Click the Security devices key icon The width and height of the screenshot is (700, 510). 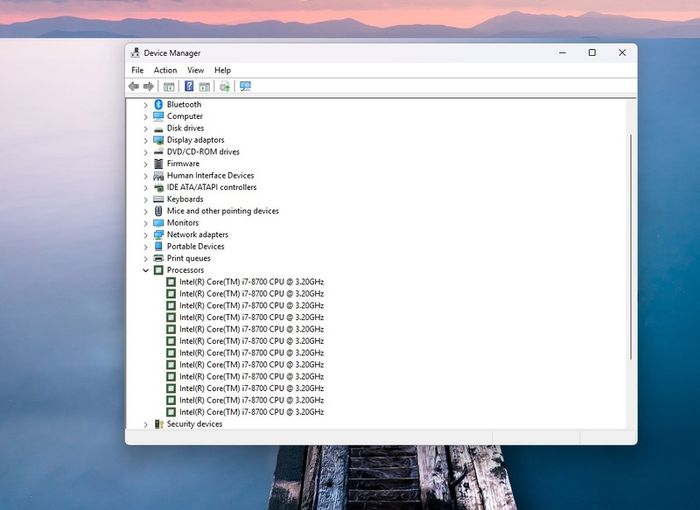coord(158,424)
